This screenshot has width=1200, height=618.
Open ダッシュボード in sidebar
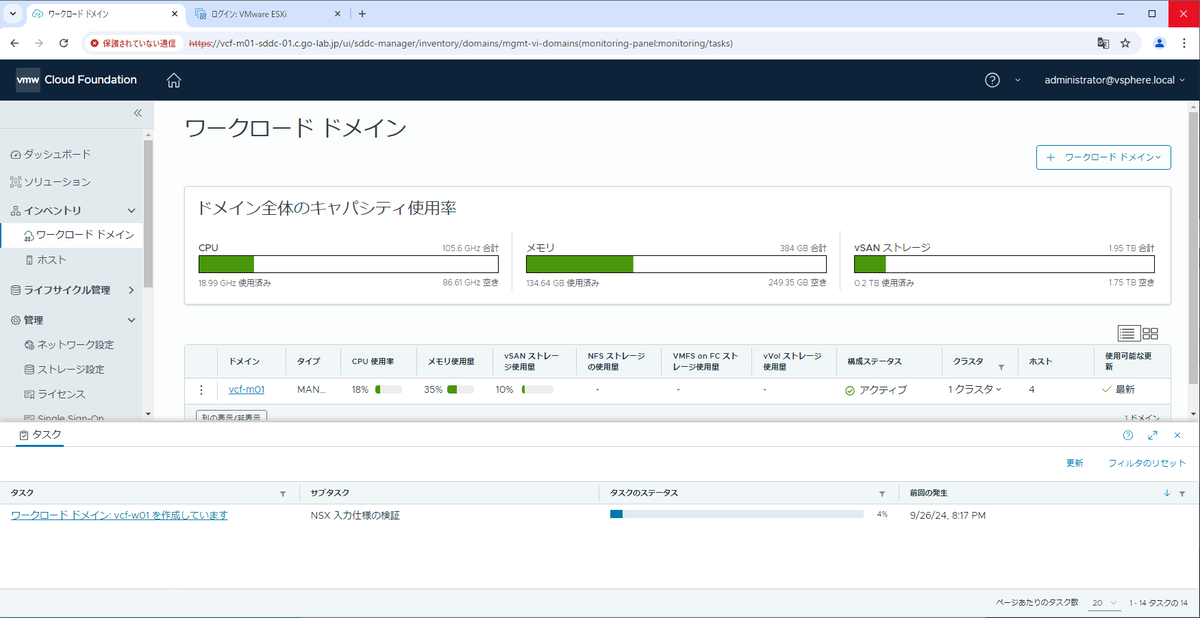click(57, 154)
